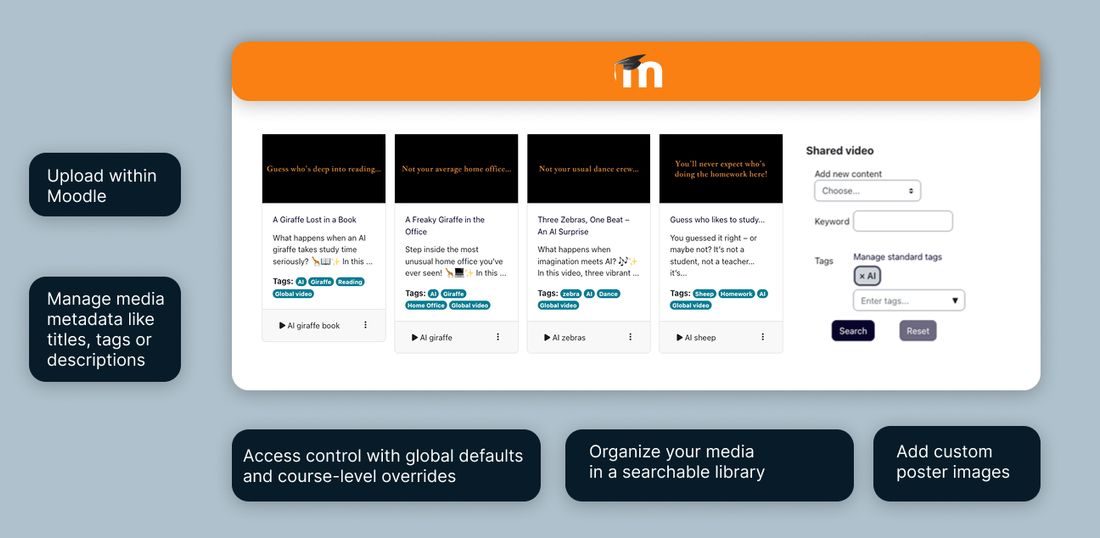The height and width of the screenshot is (538, 1100).
Task: Select Homework tag on sheep card
Action: pos(737,294)
